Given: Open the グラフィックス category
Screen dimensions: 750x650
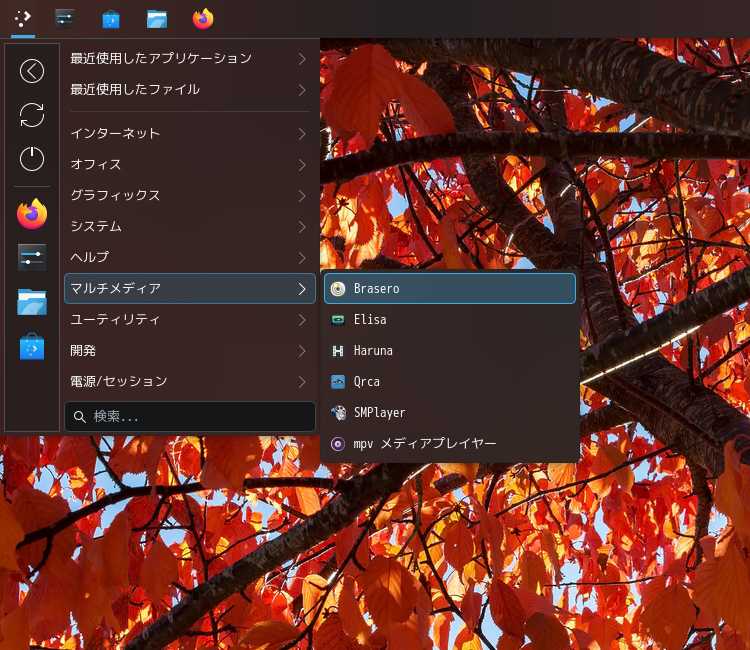Looking at the screenshot, I should click(x=190, y=196).
